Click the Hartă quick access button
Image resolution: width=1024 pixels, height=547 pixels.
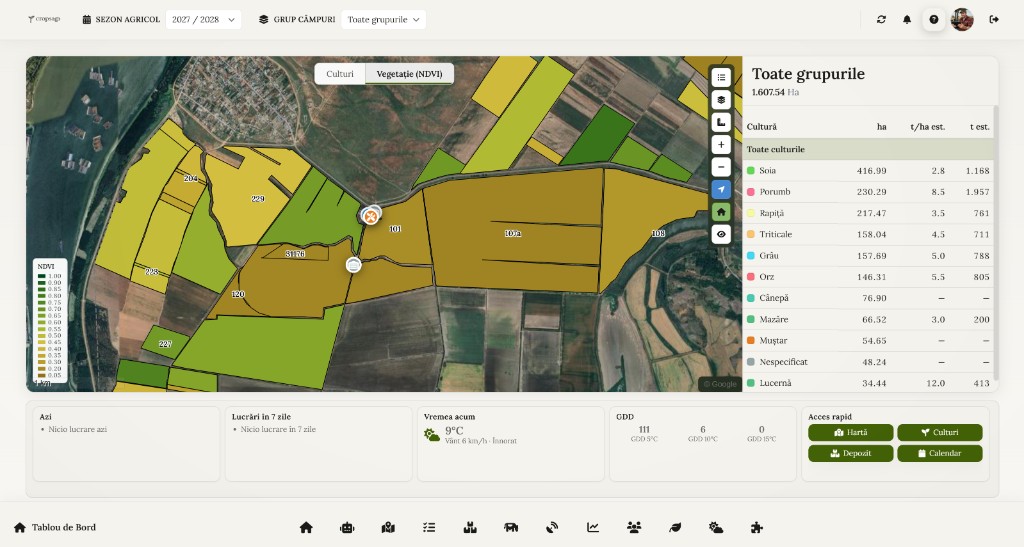pyautogui.click(x=850, y=432)
